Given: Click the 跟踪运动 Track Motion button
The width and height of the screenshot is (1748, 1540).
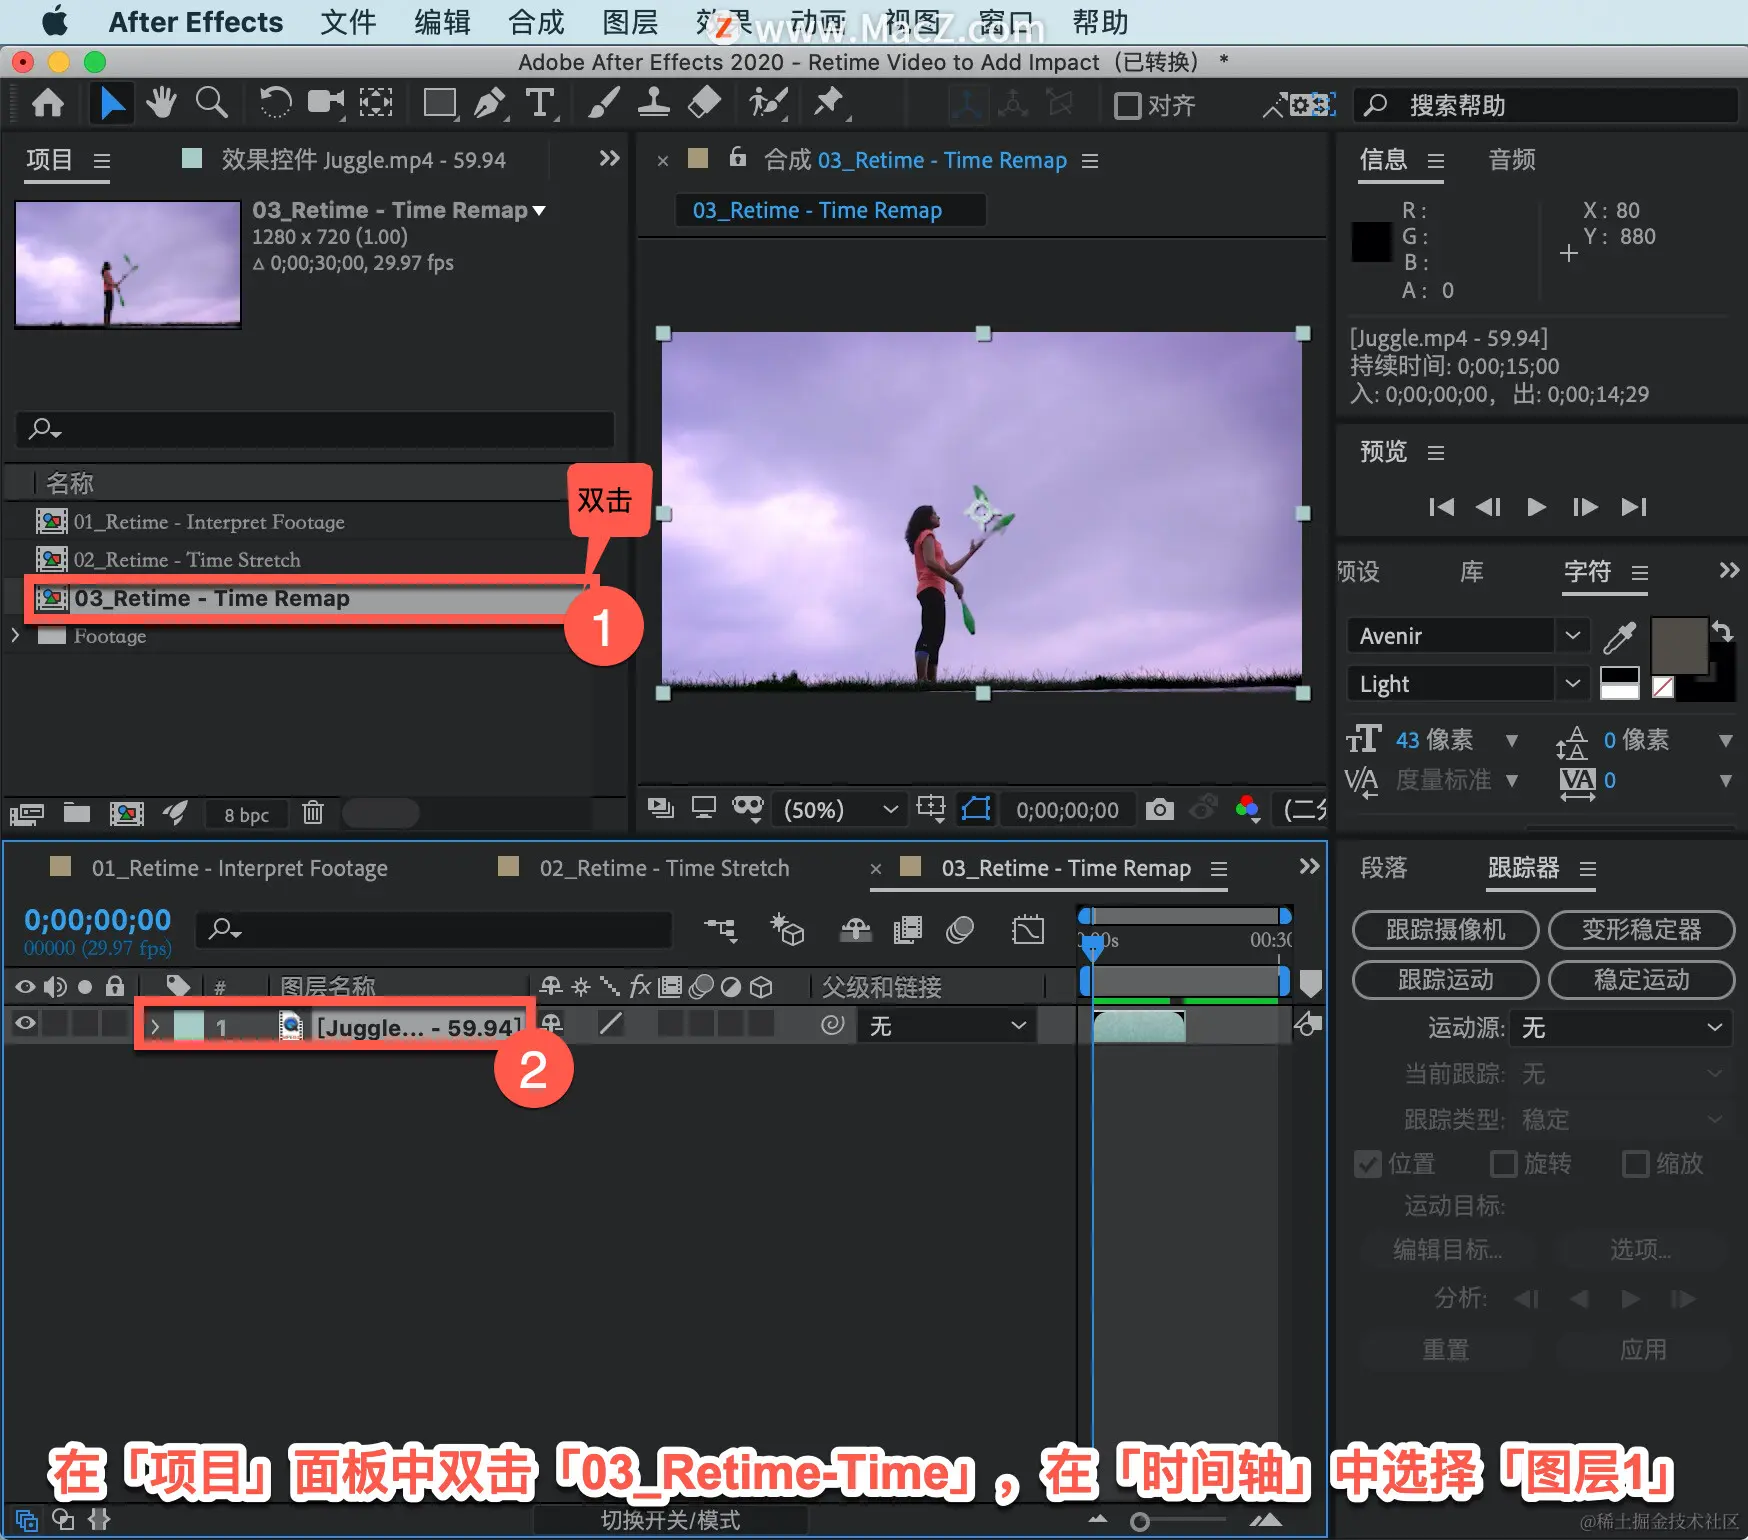Looking at the screenshot, I should [x=1445, y=980].
